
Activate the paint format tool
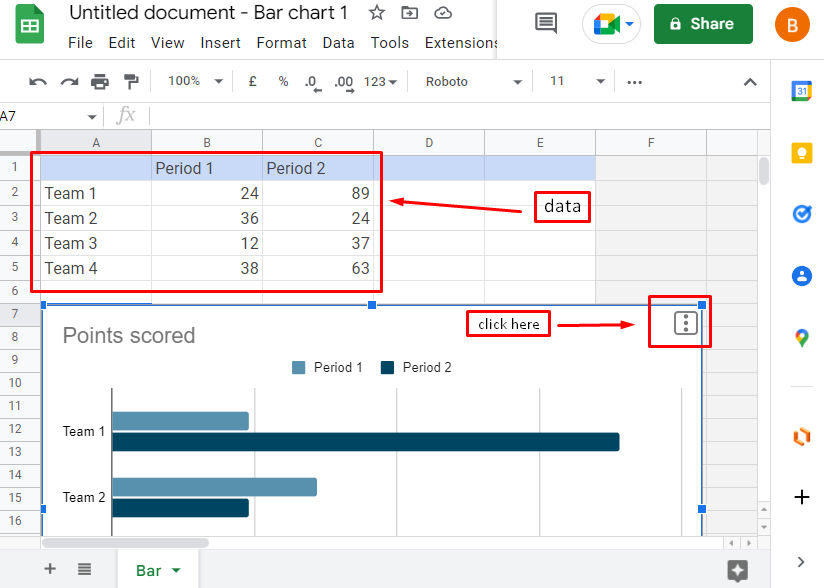pos(131,82)
